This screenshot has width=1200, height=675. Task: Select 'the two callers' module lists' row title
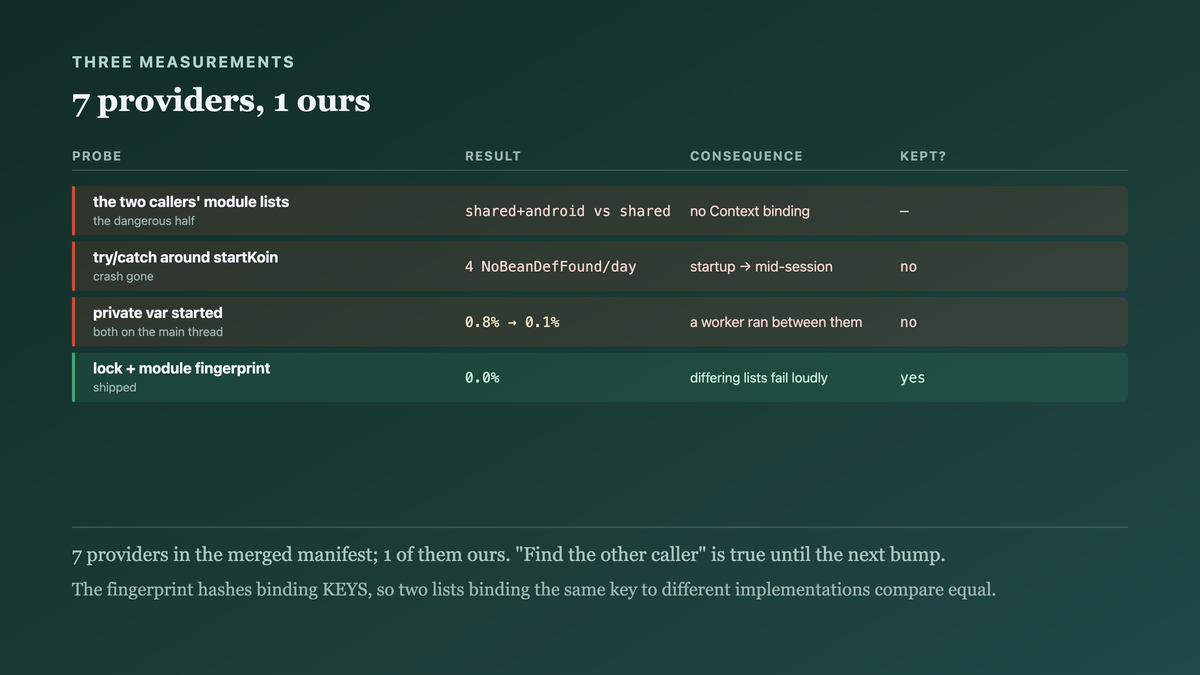coord(191,202)
